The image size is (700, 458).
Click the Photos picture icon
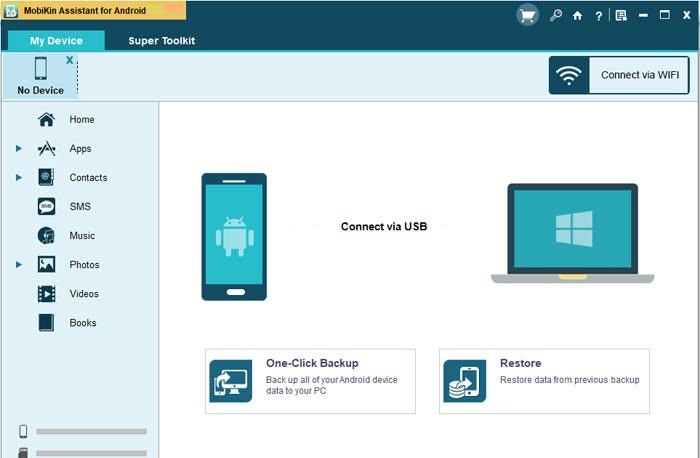(46, 264)
